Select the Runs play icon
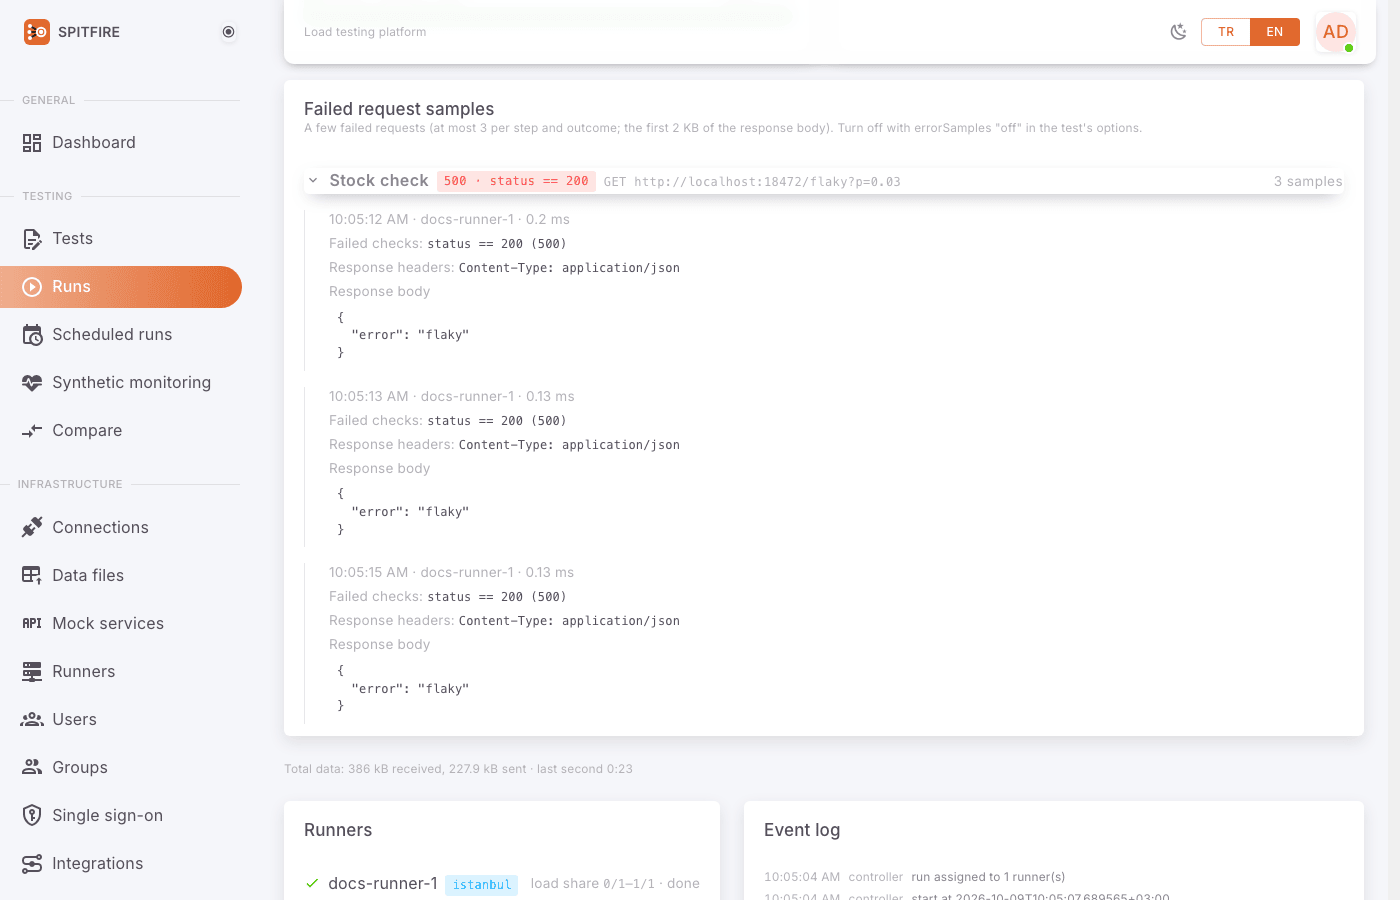This screenshot has height=900, width=1400. (32, 287)
